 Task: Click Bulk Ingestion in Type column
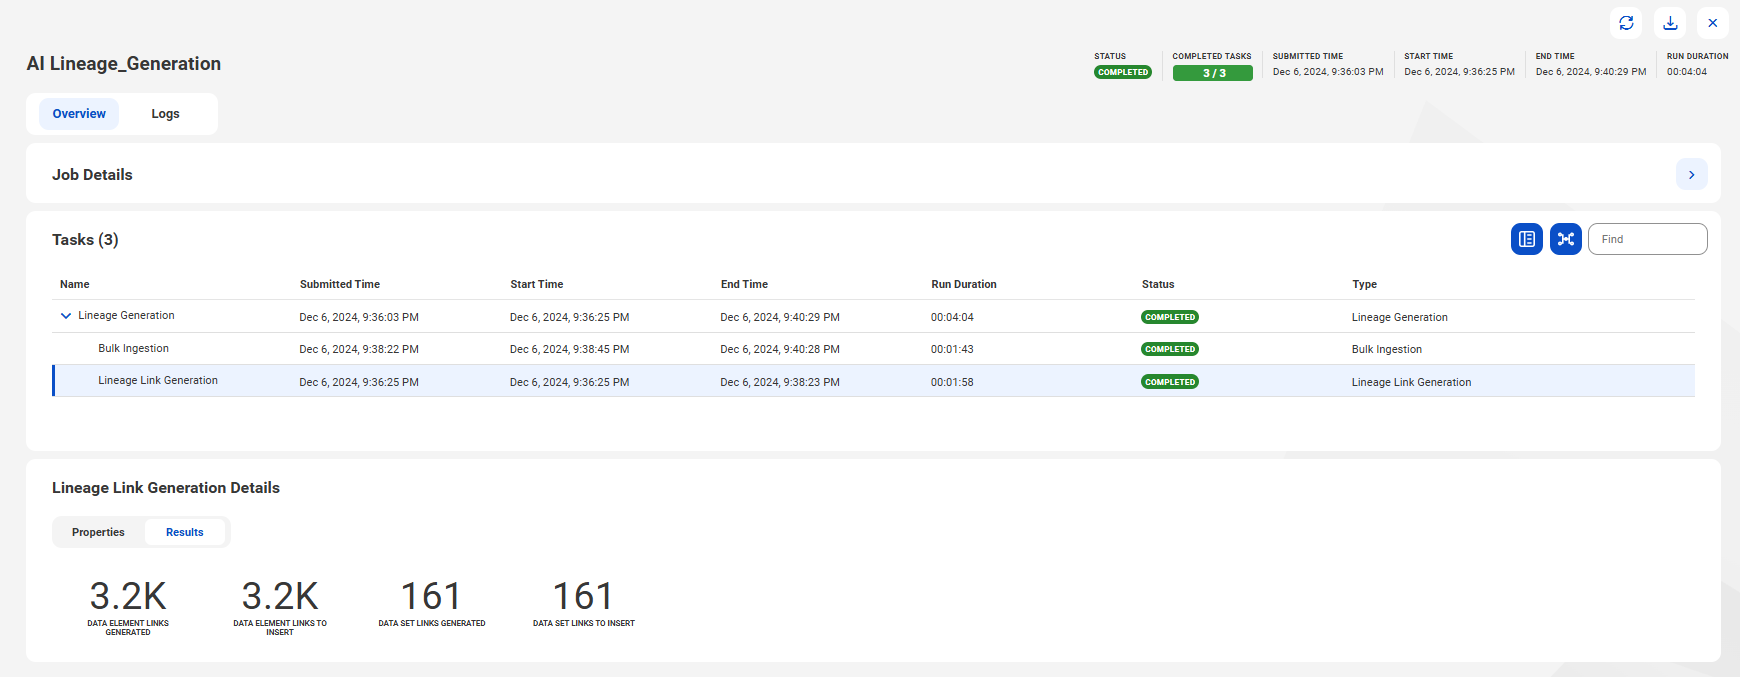click(x=1387, y=350)
